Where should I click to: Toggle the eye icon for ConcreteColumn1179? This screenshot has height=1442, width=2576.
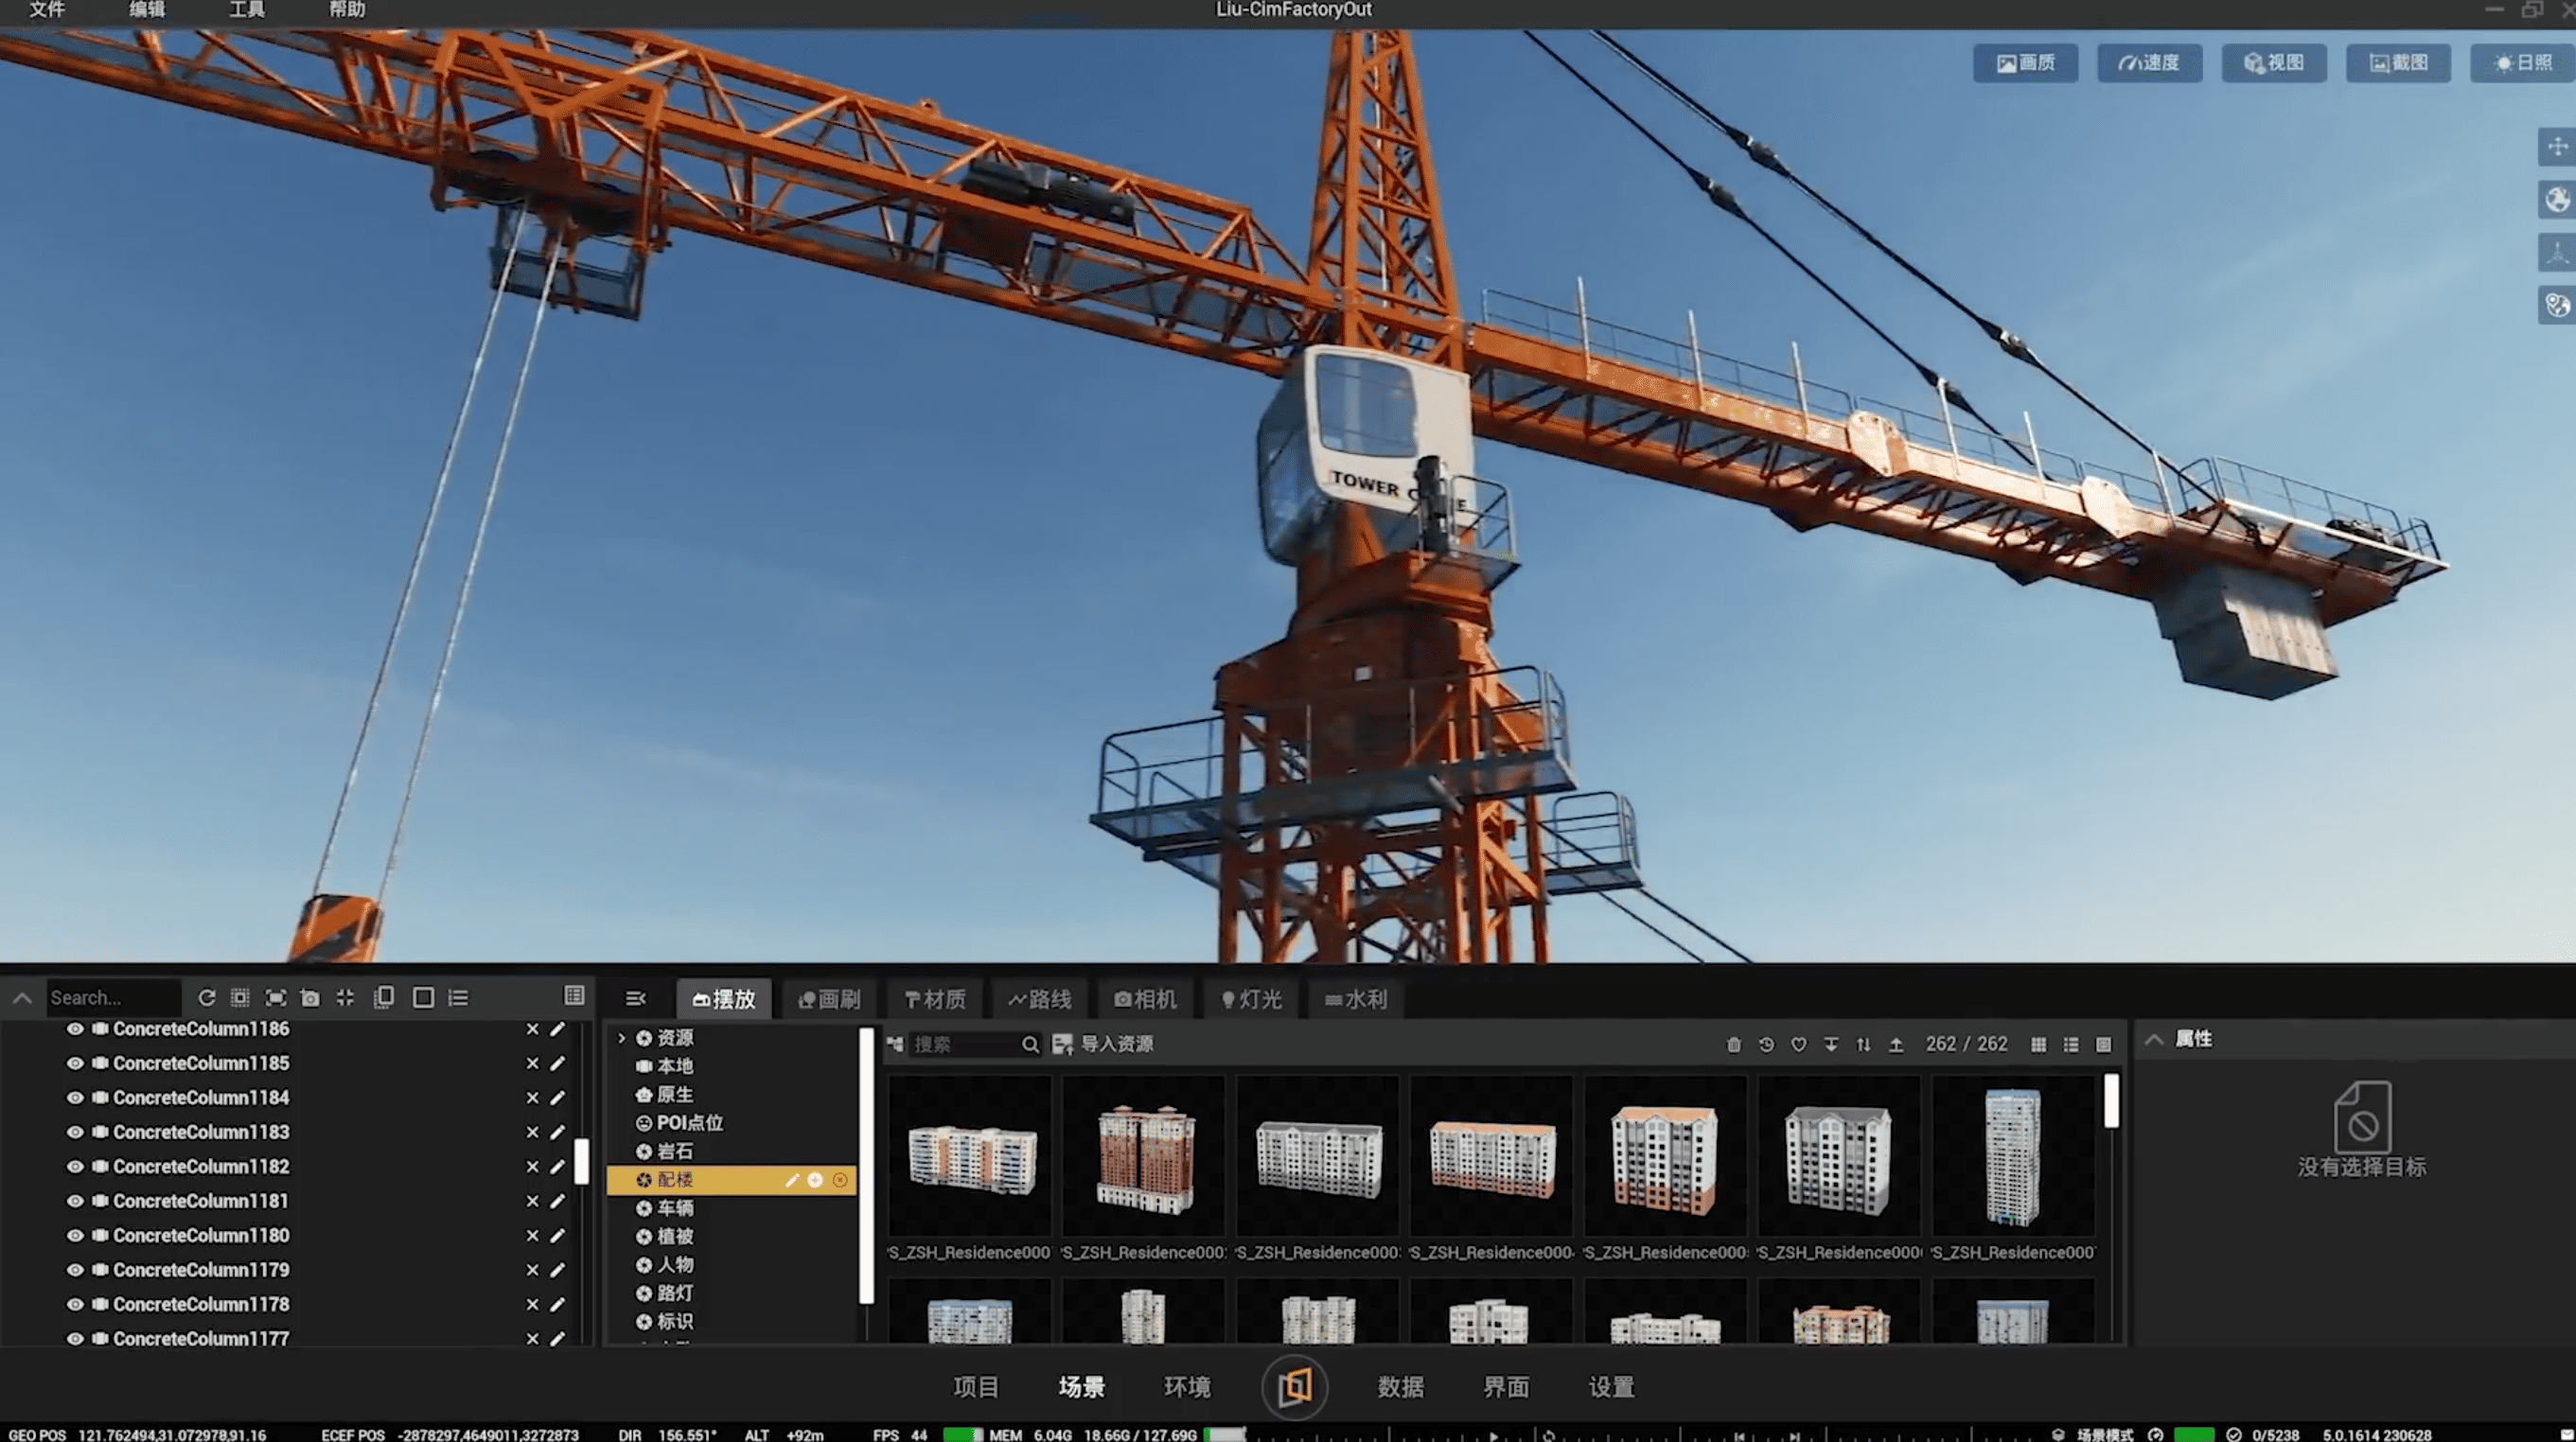click(75, 1269)
